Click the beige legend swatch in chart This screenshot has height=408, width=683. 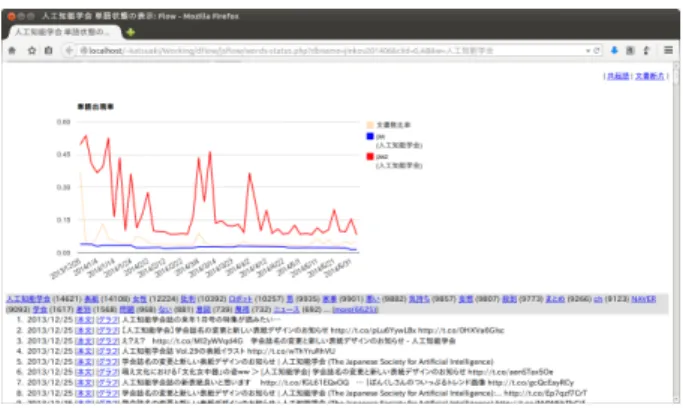tap(370, 125)
